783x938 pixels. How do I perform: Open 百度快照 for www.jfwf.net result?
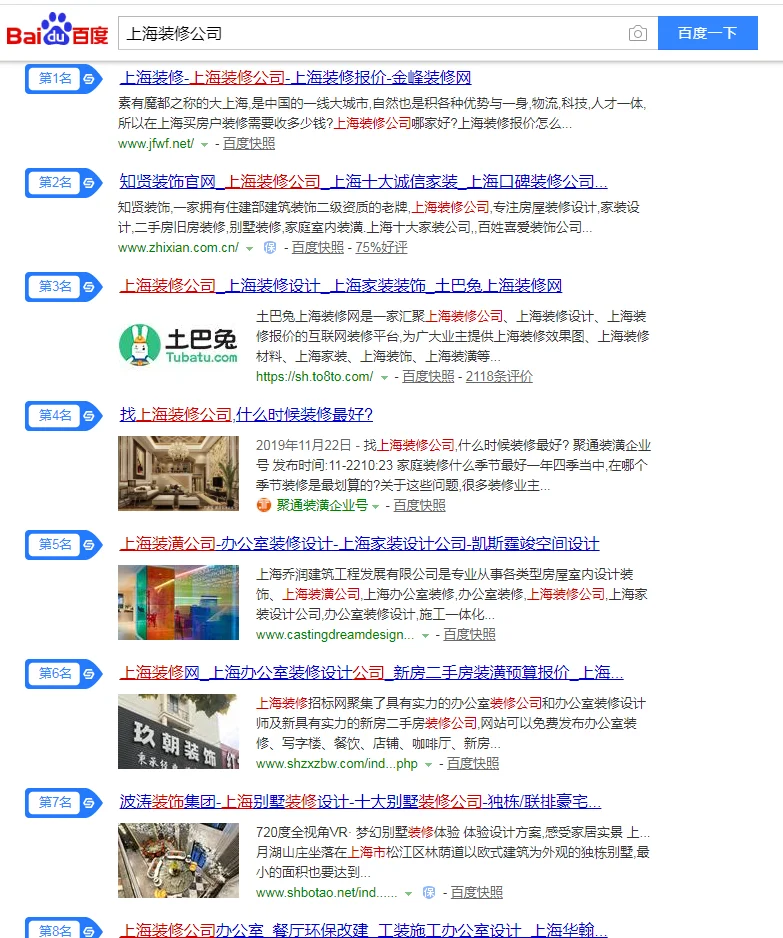249,144
